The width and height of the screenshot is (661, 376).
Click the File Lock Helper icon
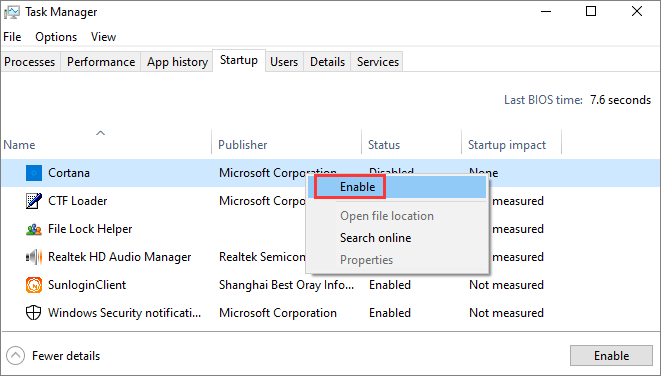pyautogui.click(x=34, y=229)
